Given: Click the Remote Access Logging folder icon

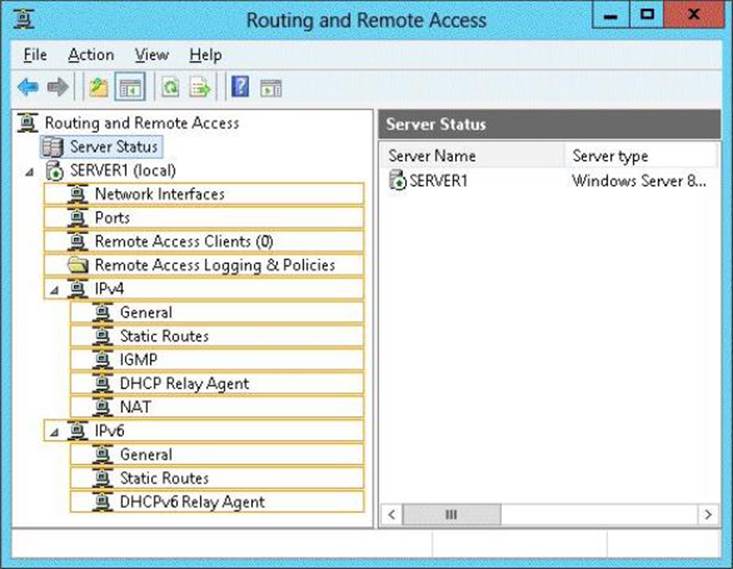Looking at the screenshot, I should 78,265.
